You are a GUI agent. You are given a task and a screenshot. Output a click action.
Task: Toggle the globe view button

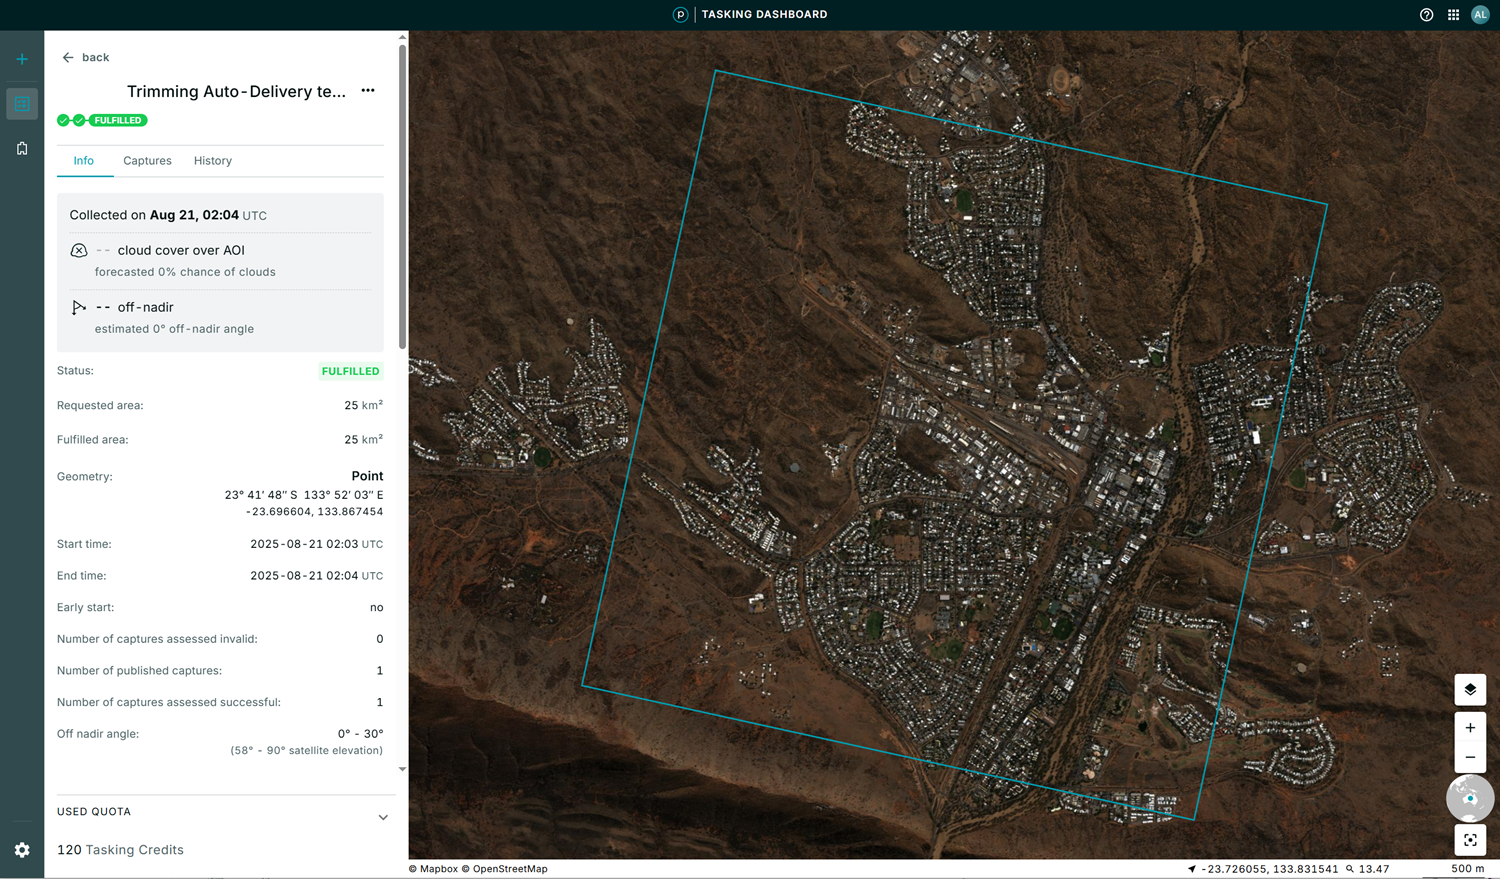(1470, 798)
